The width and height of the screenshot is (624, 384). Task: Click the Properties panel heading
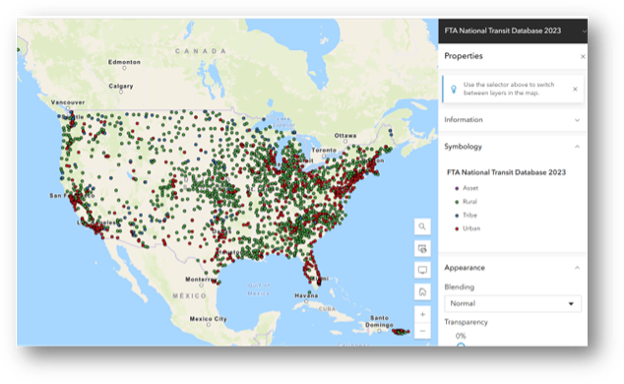[463, 56]
